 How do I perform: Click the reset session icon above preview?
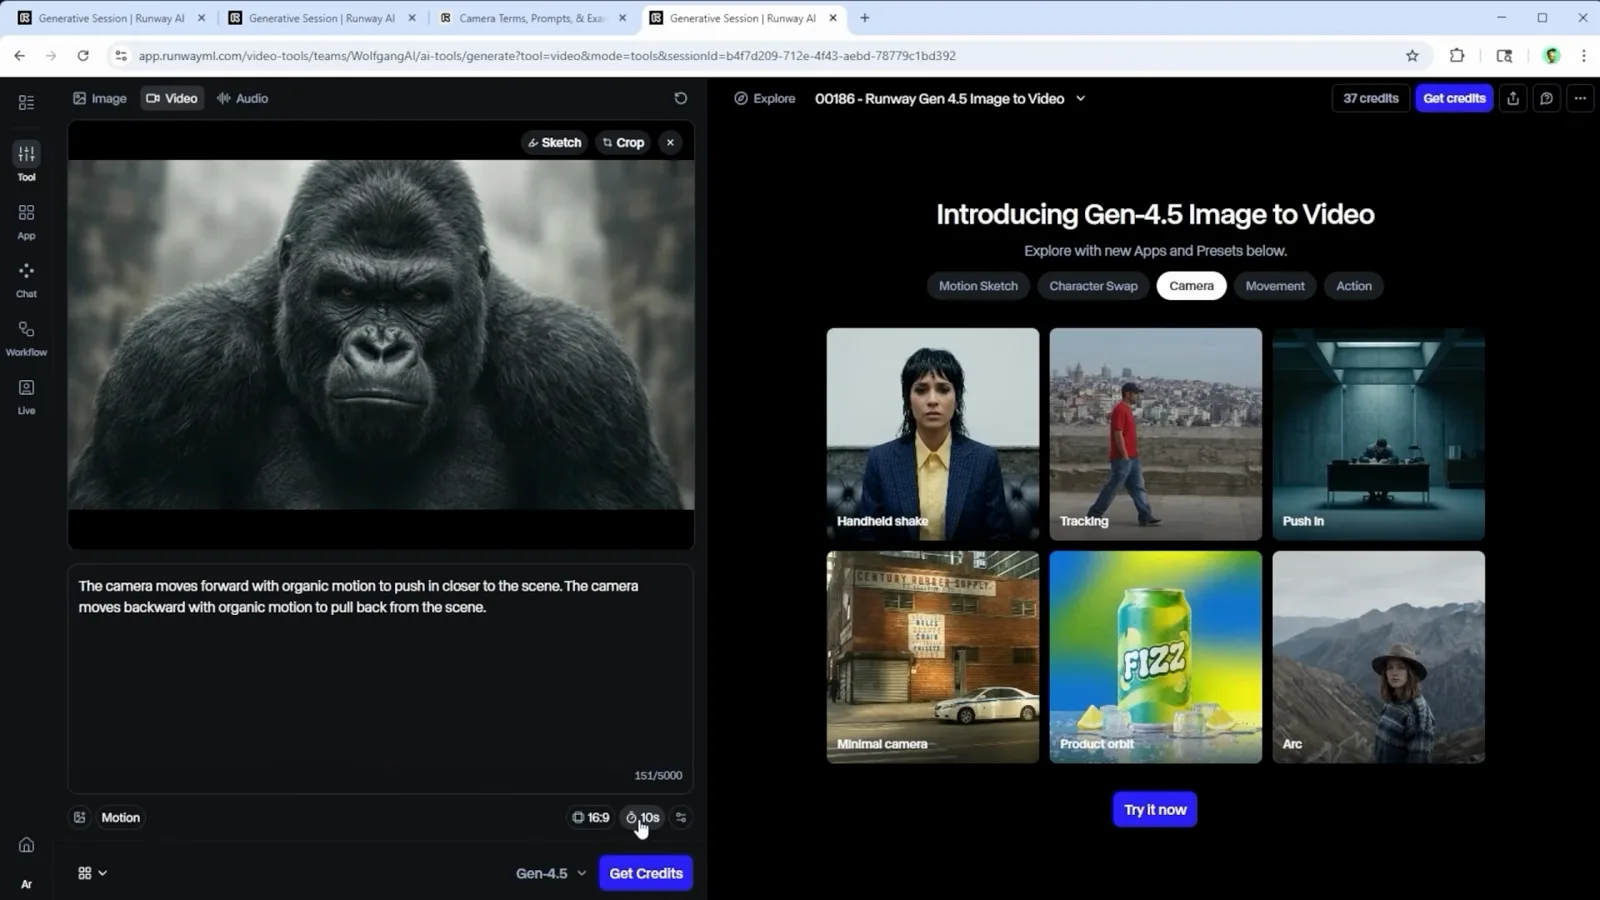point(681,98)
